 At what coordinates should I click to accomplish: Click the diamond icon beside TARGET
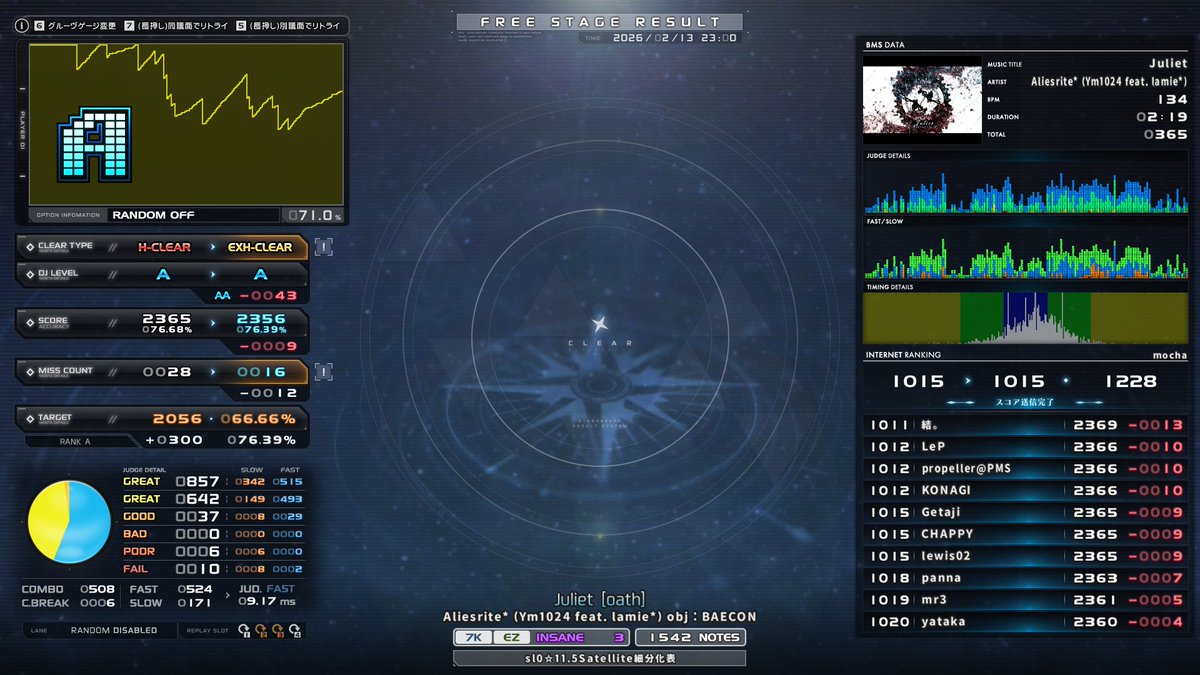coord(30,418)
